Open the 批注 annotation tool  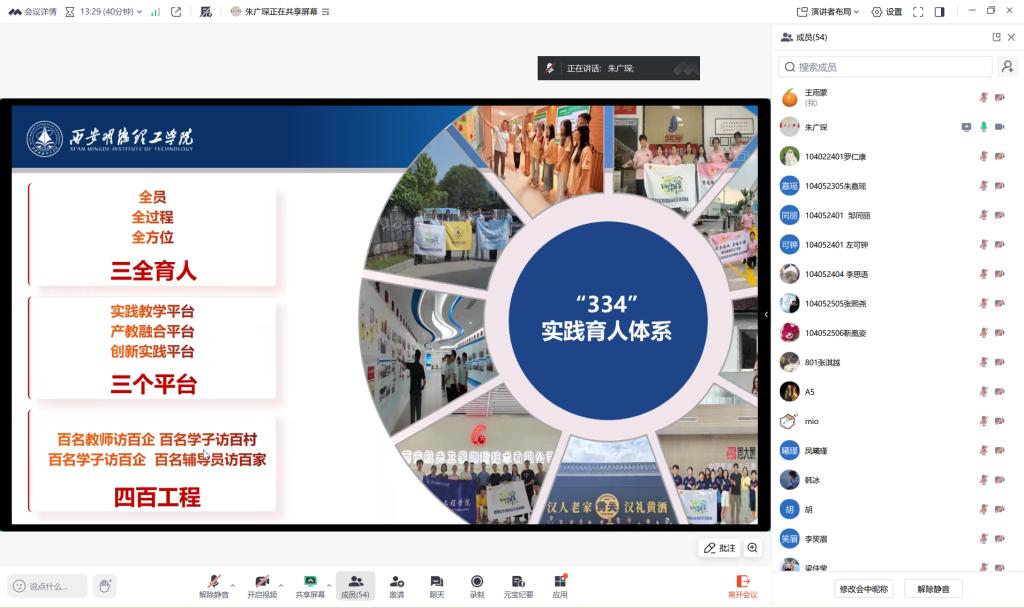719,548
